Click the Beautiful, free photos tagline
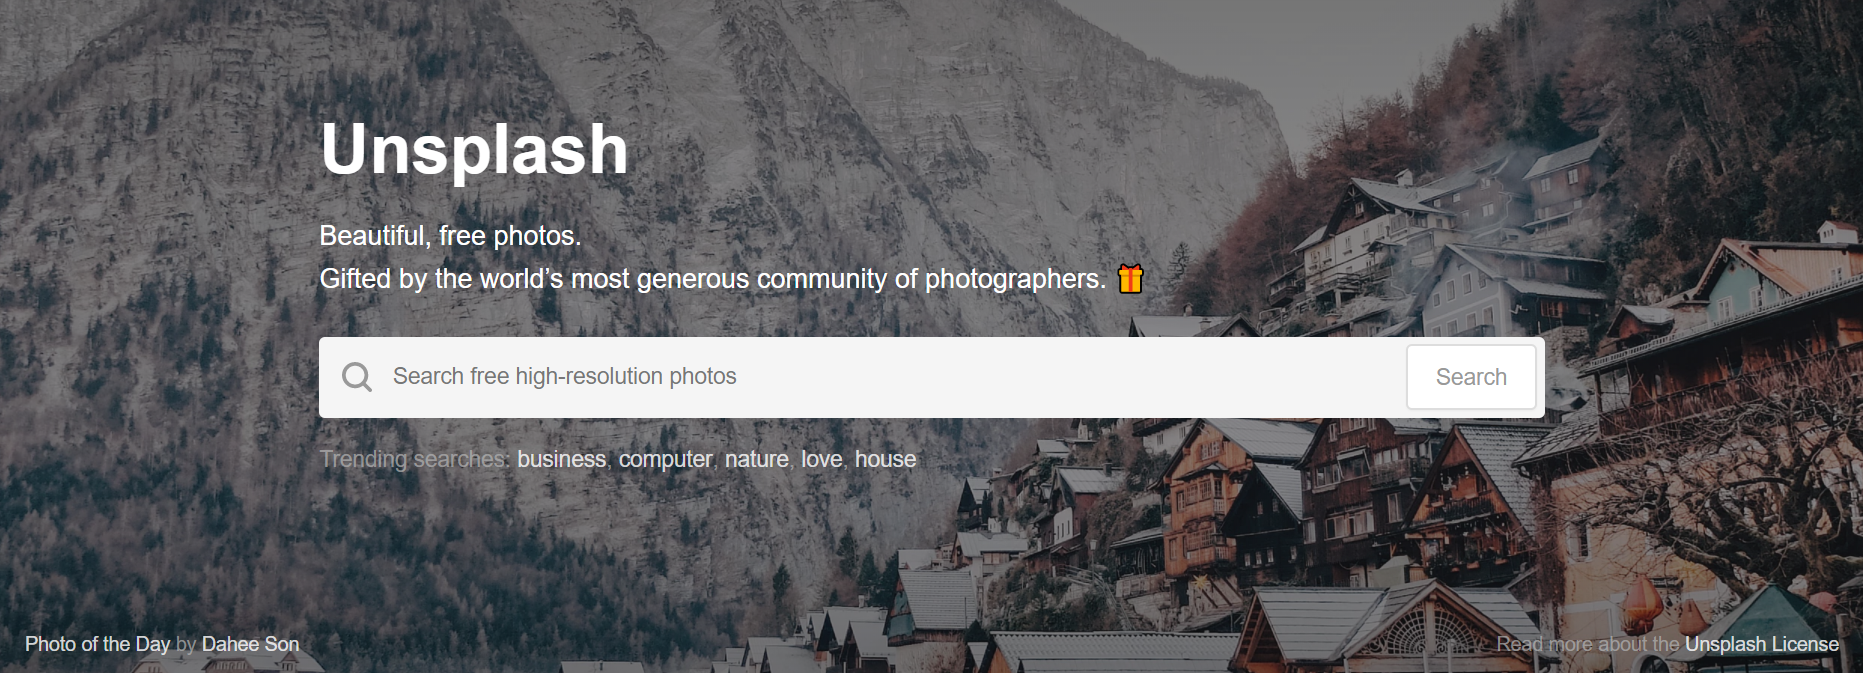This screenshot has width=1863, height=673. 450,235
